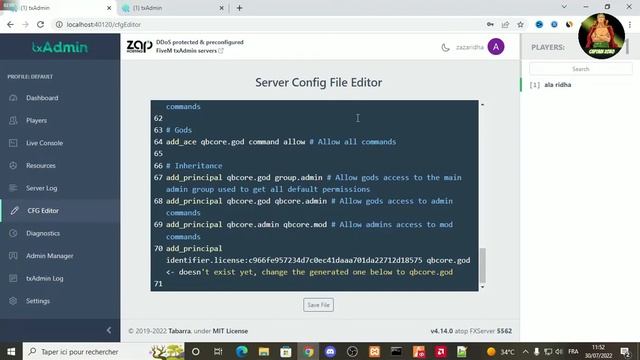Click the Save File button
Viewport: 640px width, 360px height.
coord(318,305)
